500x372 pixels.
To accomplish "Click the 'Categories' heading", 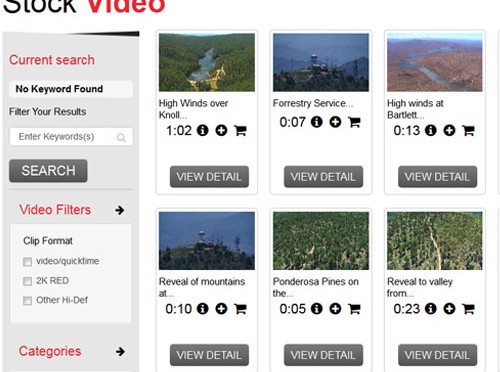I will (x=50, y=351).
